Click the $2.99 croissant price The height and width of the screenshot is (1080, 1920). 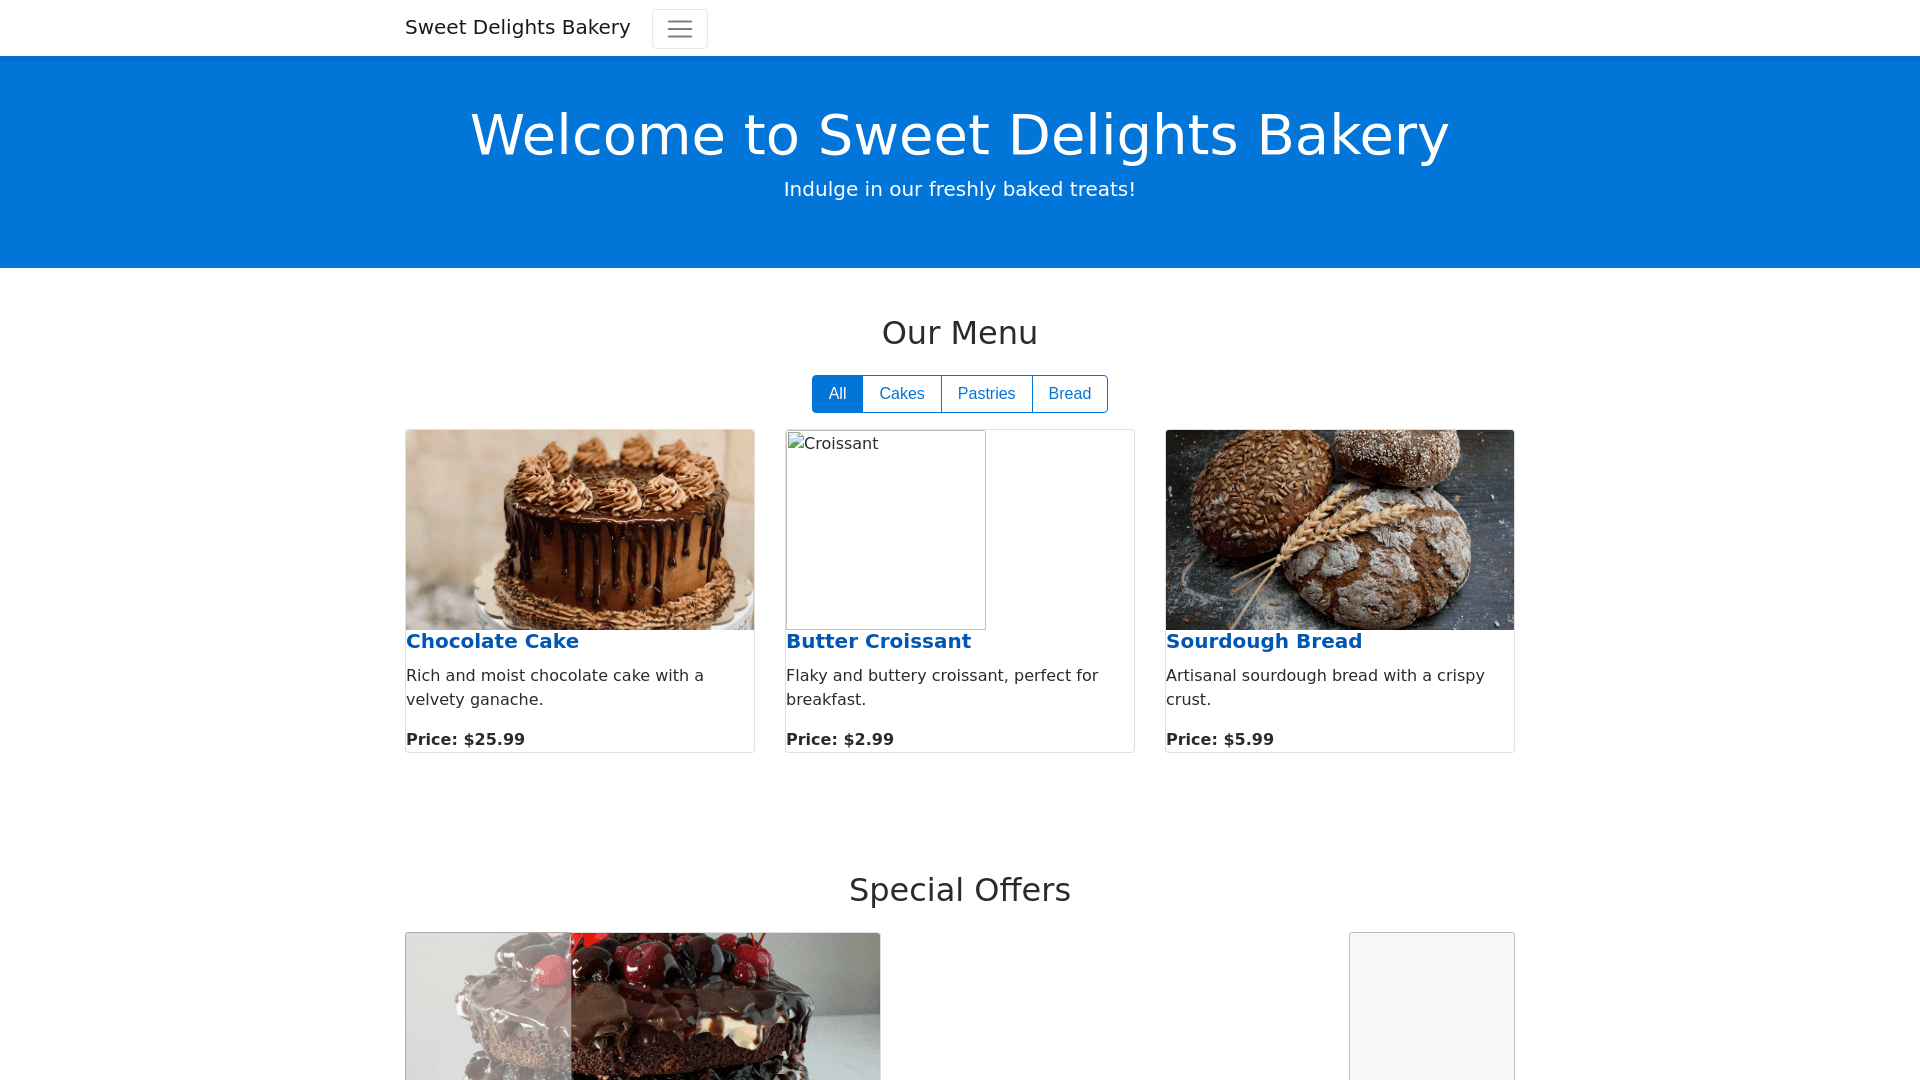tap(840, 740)
